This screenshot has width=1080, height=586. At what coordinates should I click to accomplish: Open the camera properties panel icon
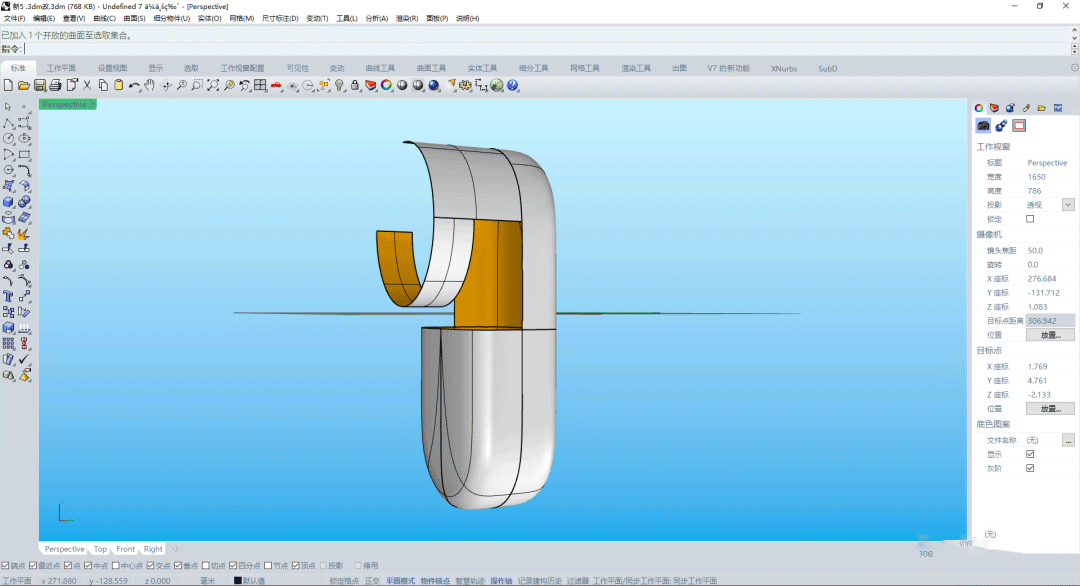pyautogui.click(x=983, y=126)
